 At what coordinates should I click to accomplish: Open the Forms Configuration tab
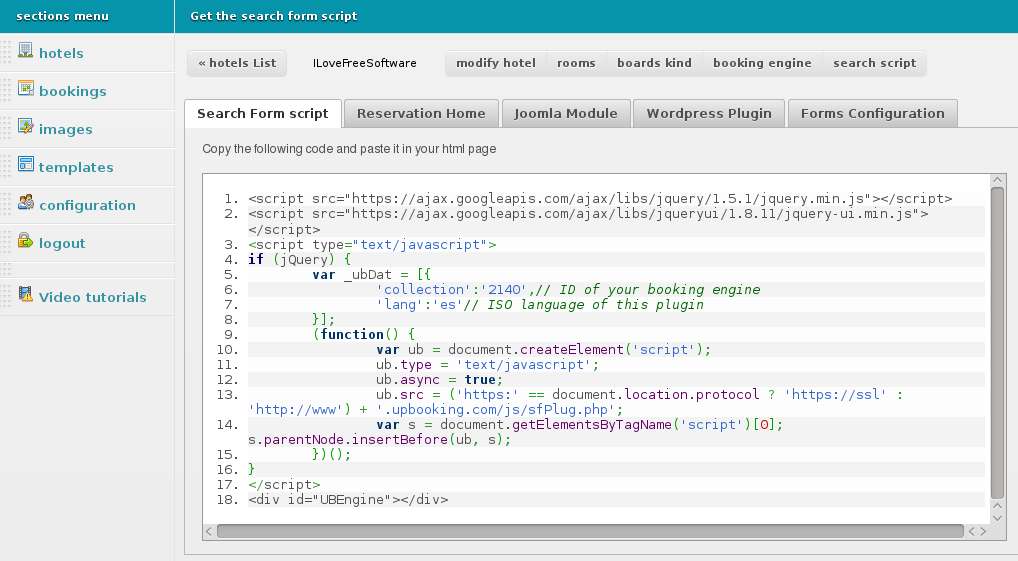pyautogui.click(x=872, y=114)
